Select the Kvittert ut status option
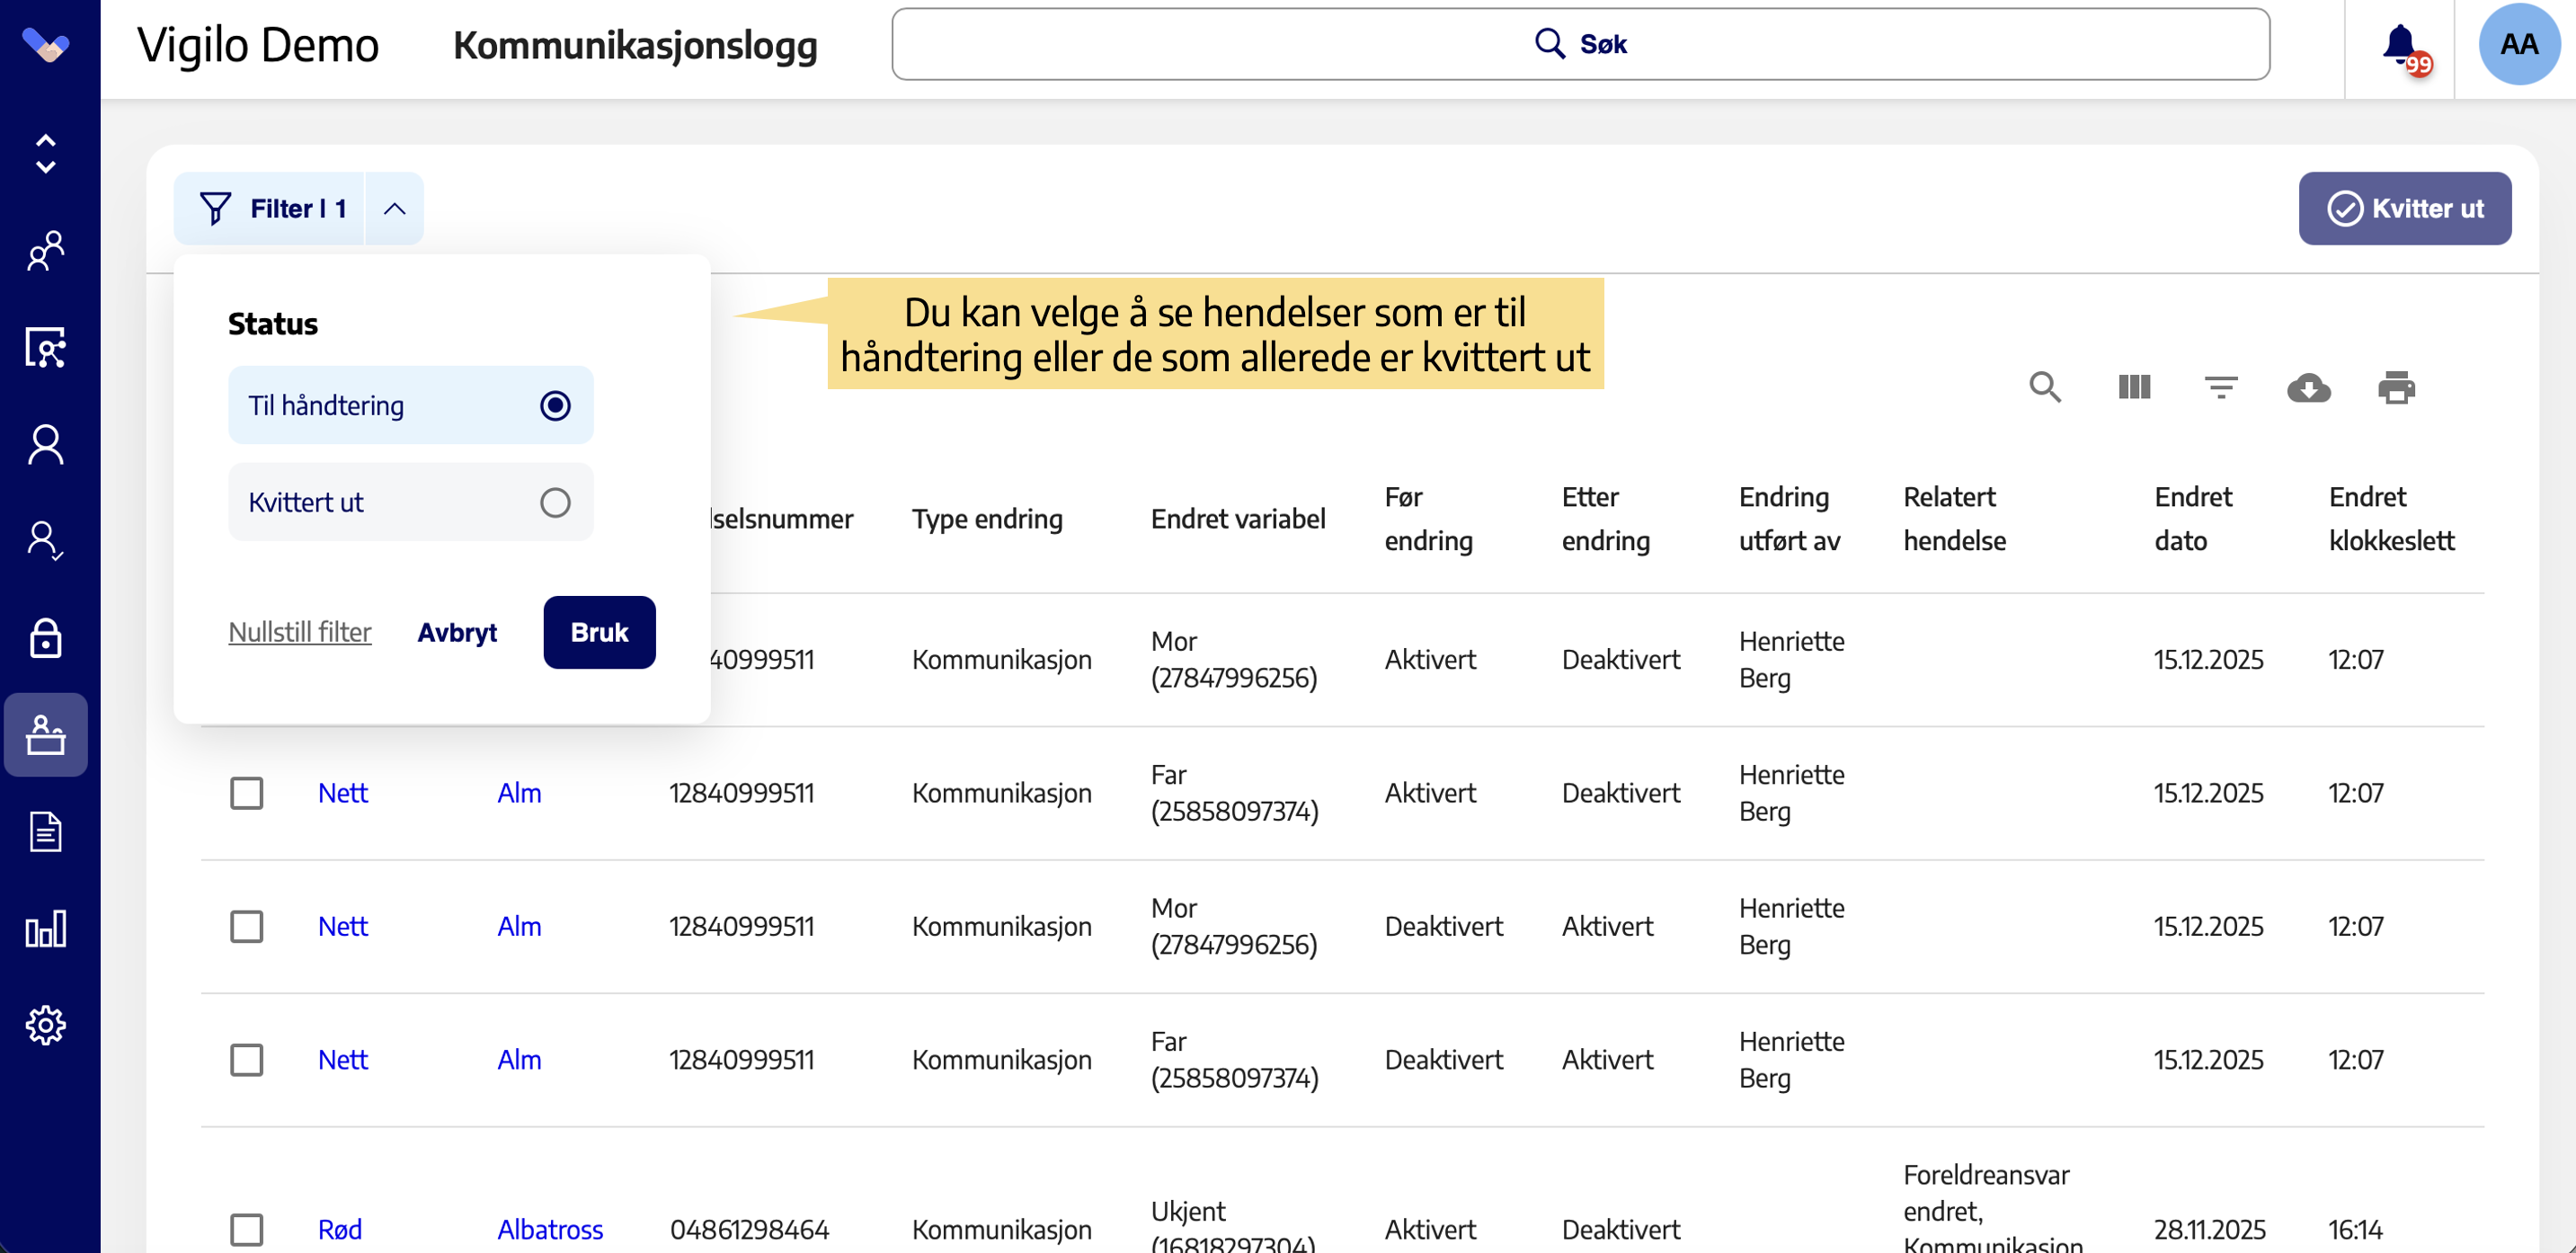The image size is (2576, 1253). pyautogui.click(x=410, y=502)
